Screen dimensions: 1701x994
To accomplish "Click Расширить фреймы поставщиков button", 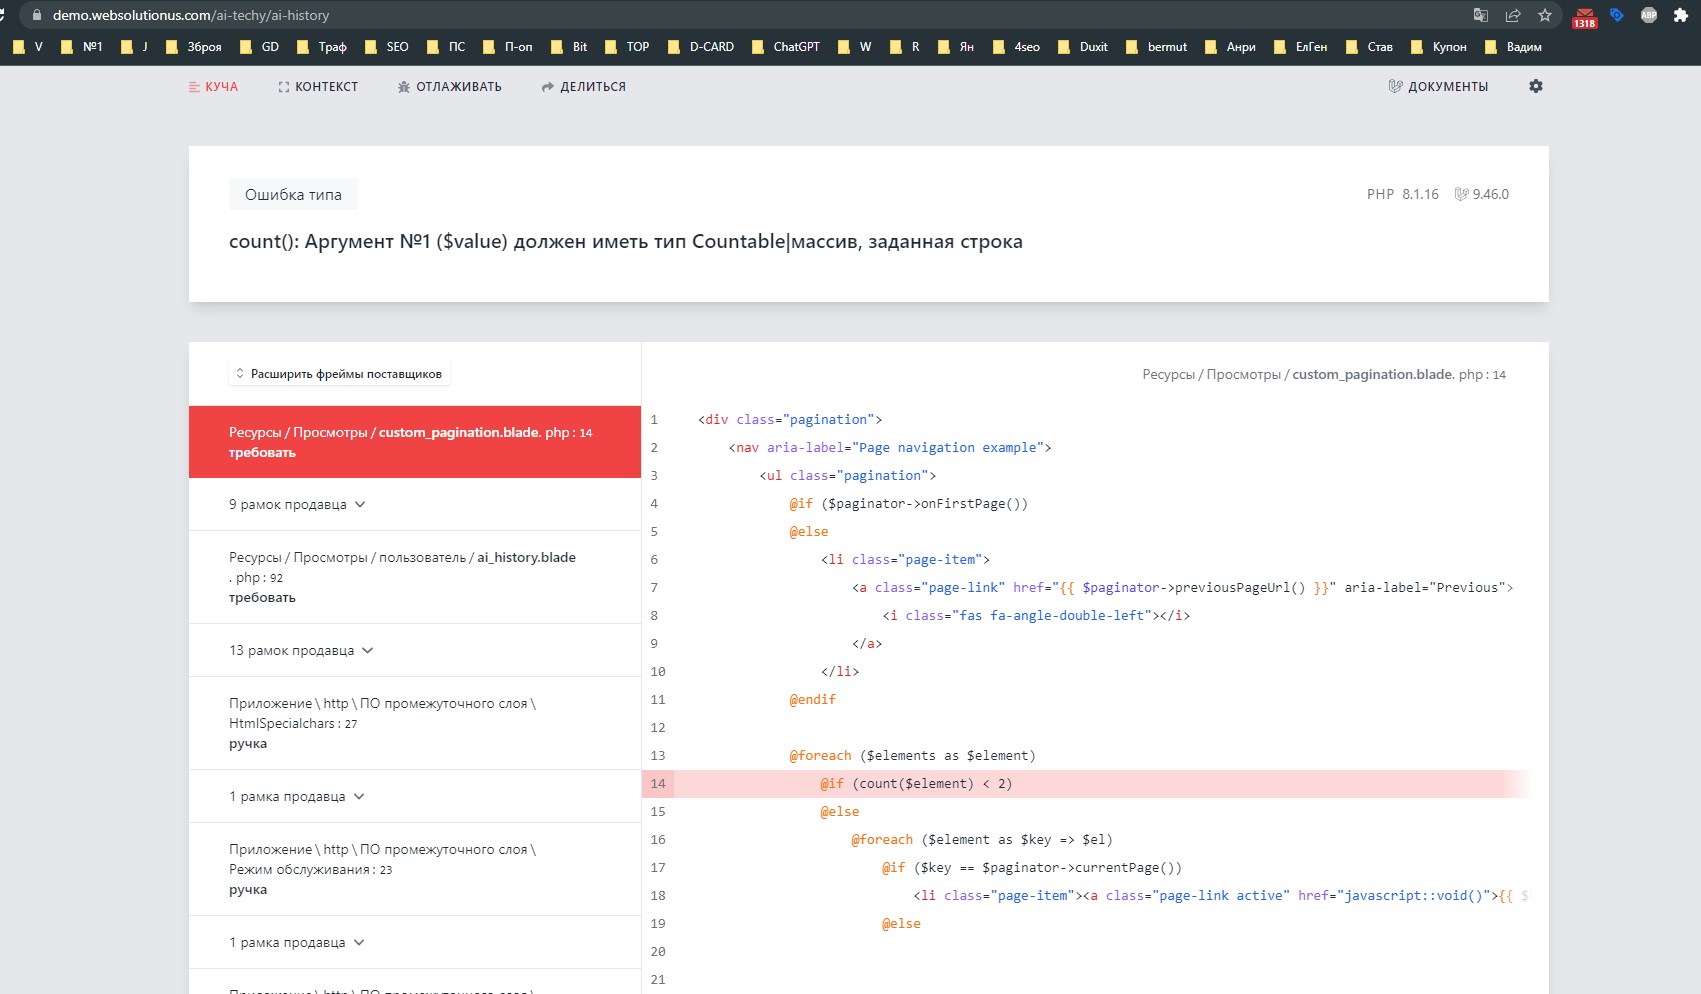I will [x=339, y=374].
